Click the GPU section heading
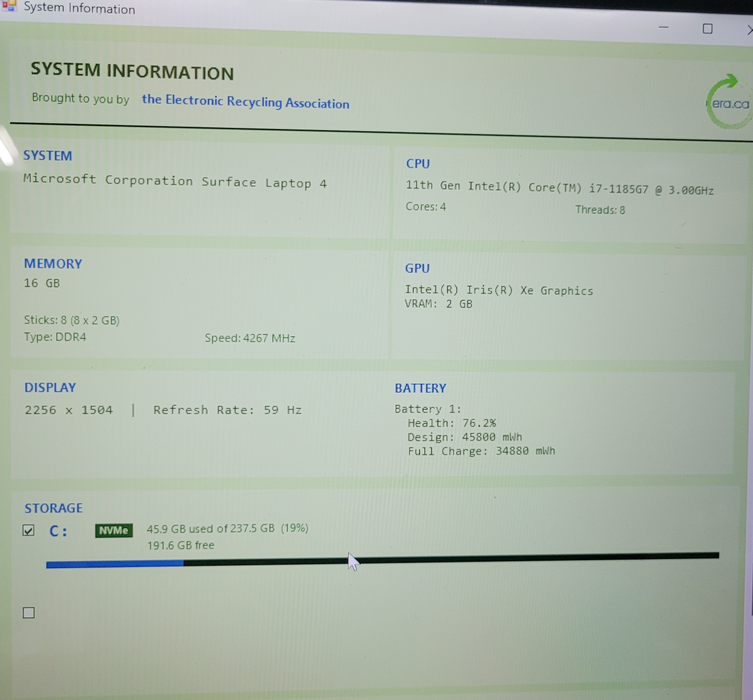 pyautogui.click(x=417, y=268)
